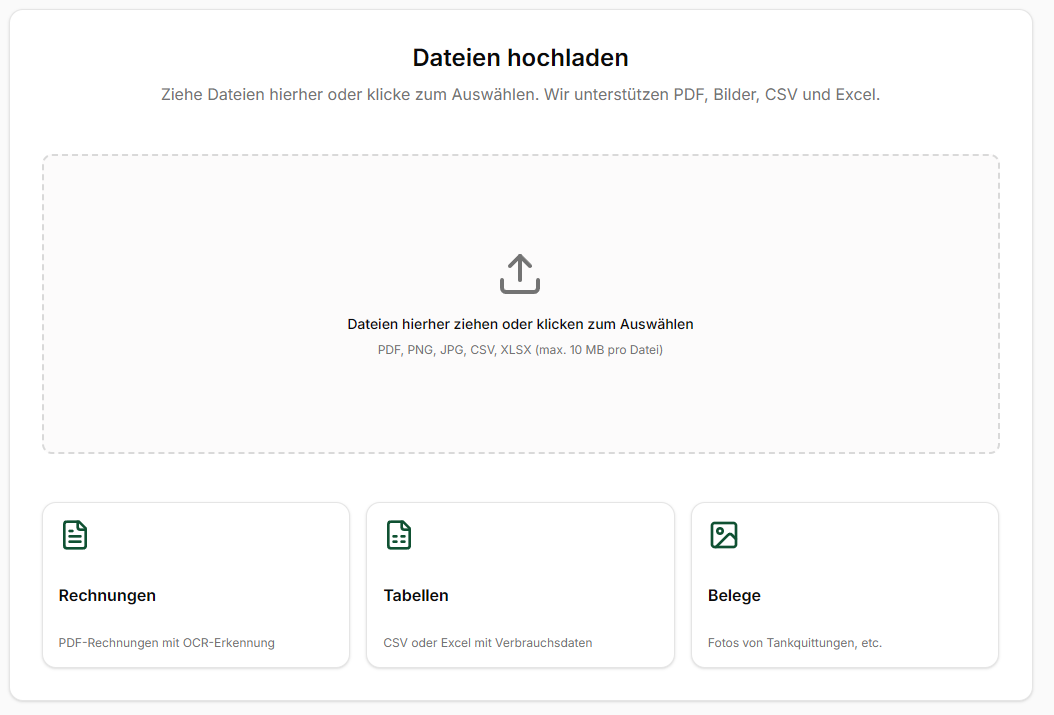Click the upload arrow icon in the dropzone

520,272
